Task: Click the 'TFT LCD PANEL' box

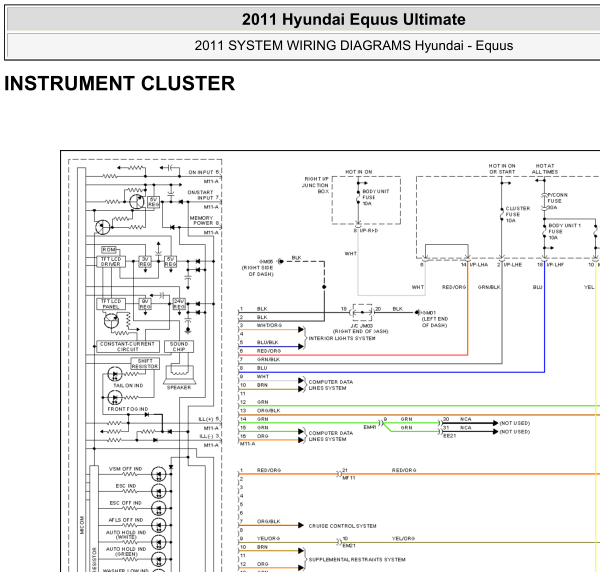Action: (x=111, y=304)
